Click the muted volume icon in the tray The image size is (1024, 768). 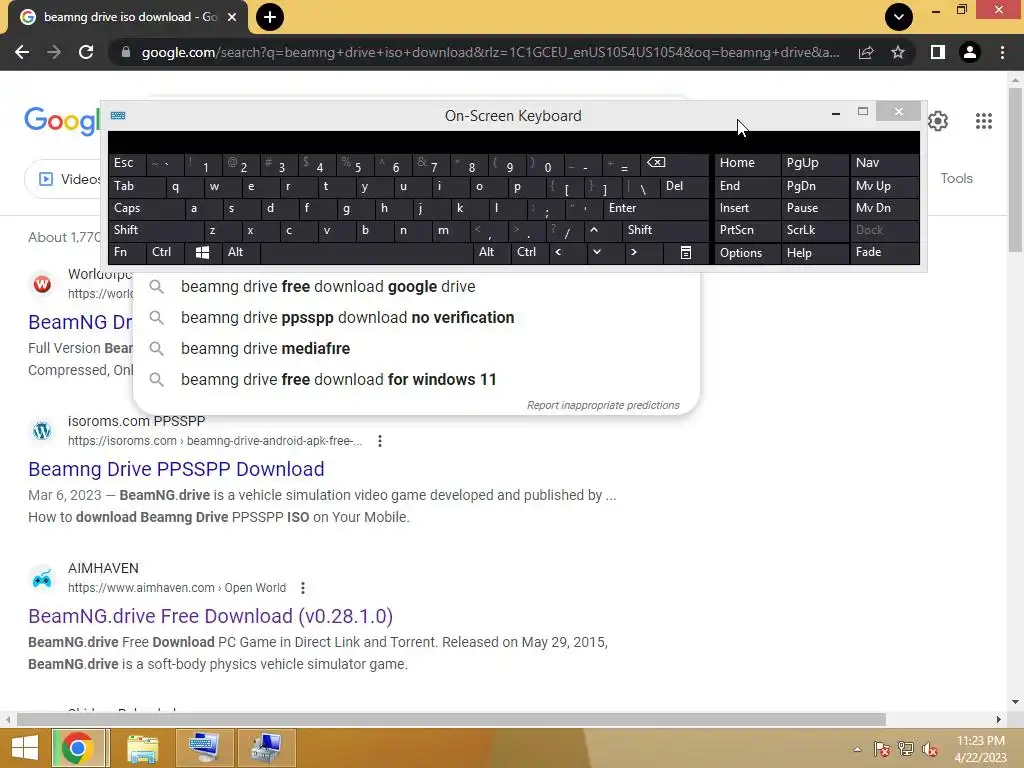929,750
